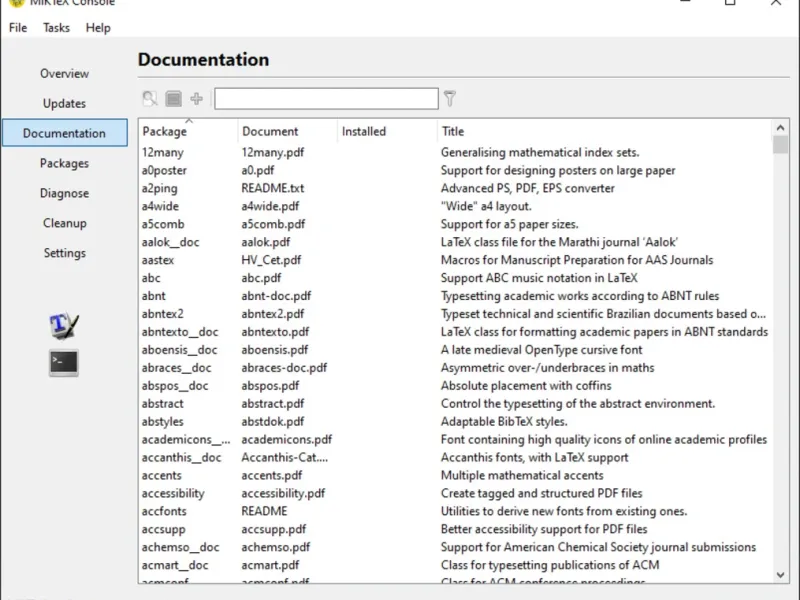Click title 'Support ABC music notation in LaTeX'
The image size is (800, 600).
tap(539, 278)
